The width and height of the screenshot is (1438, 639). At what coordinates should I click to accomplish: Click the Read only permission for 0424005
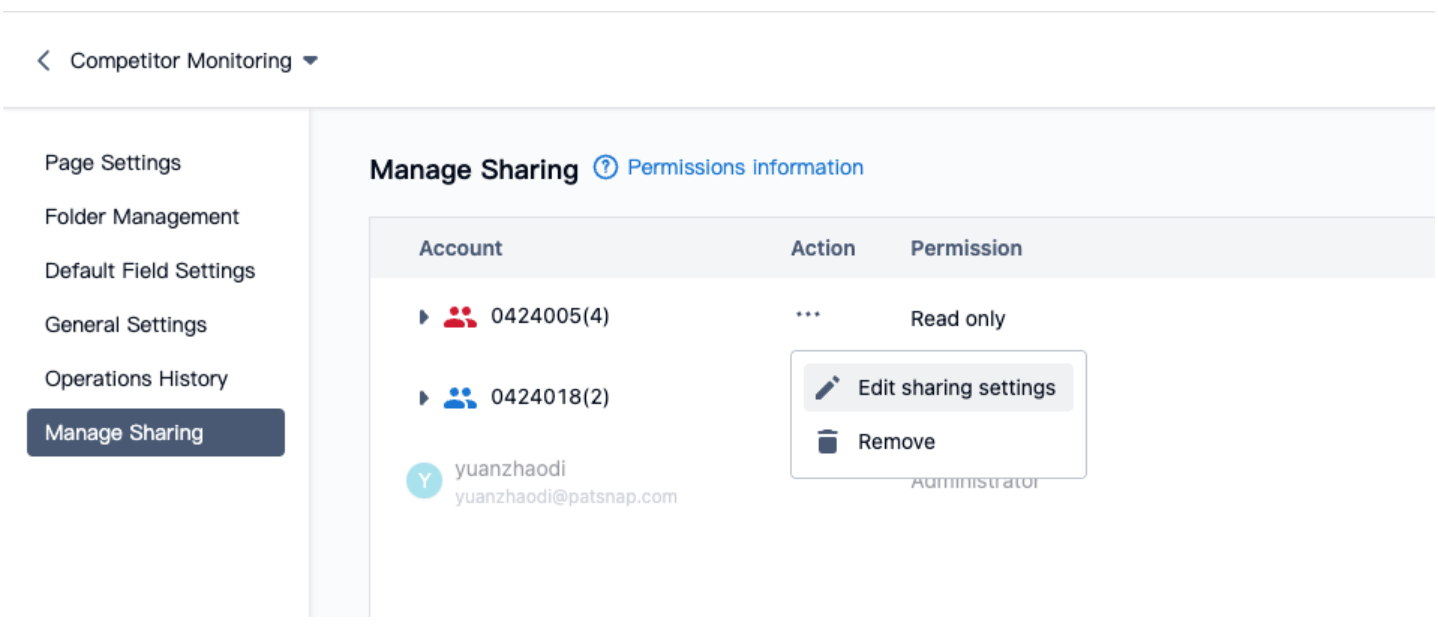[957, 319]
